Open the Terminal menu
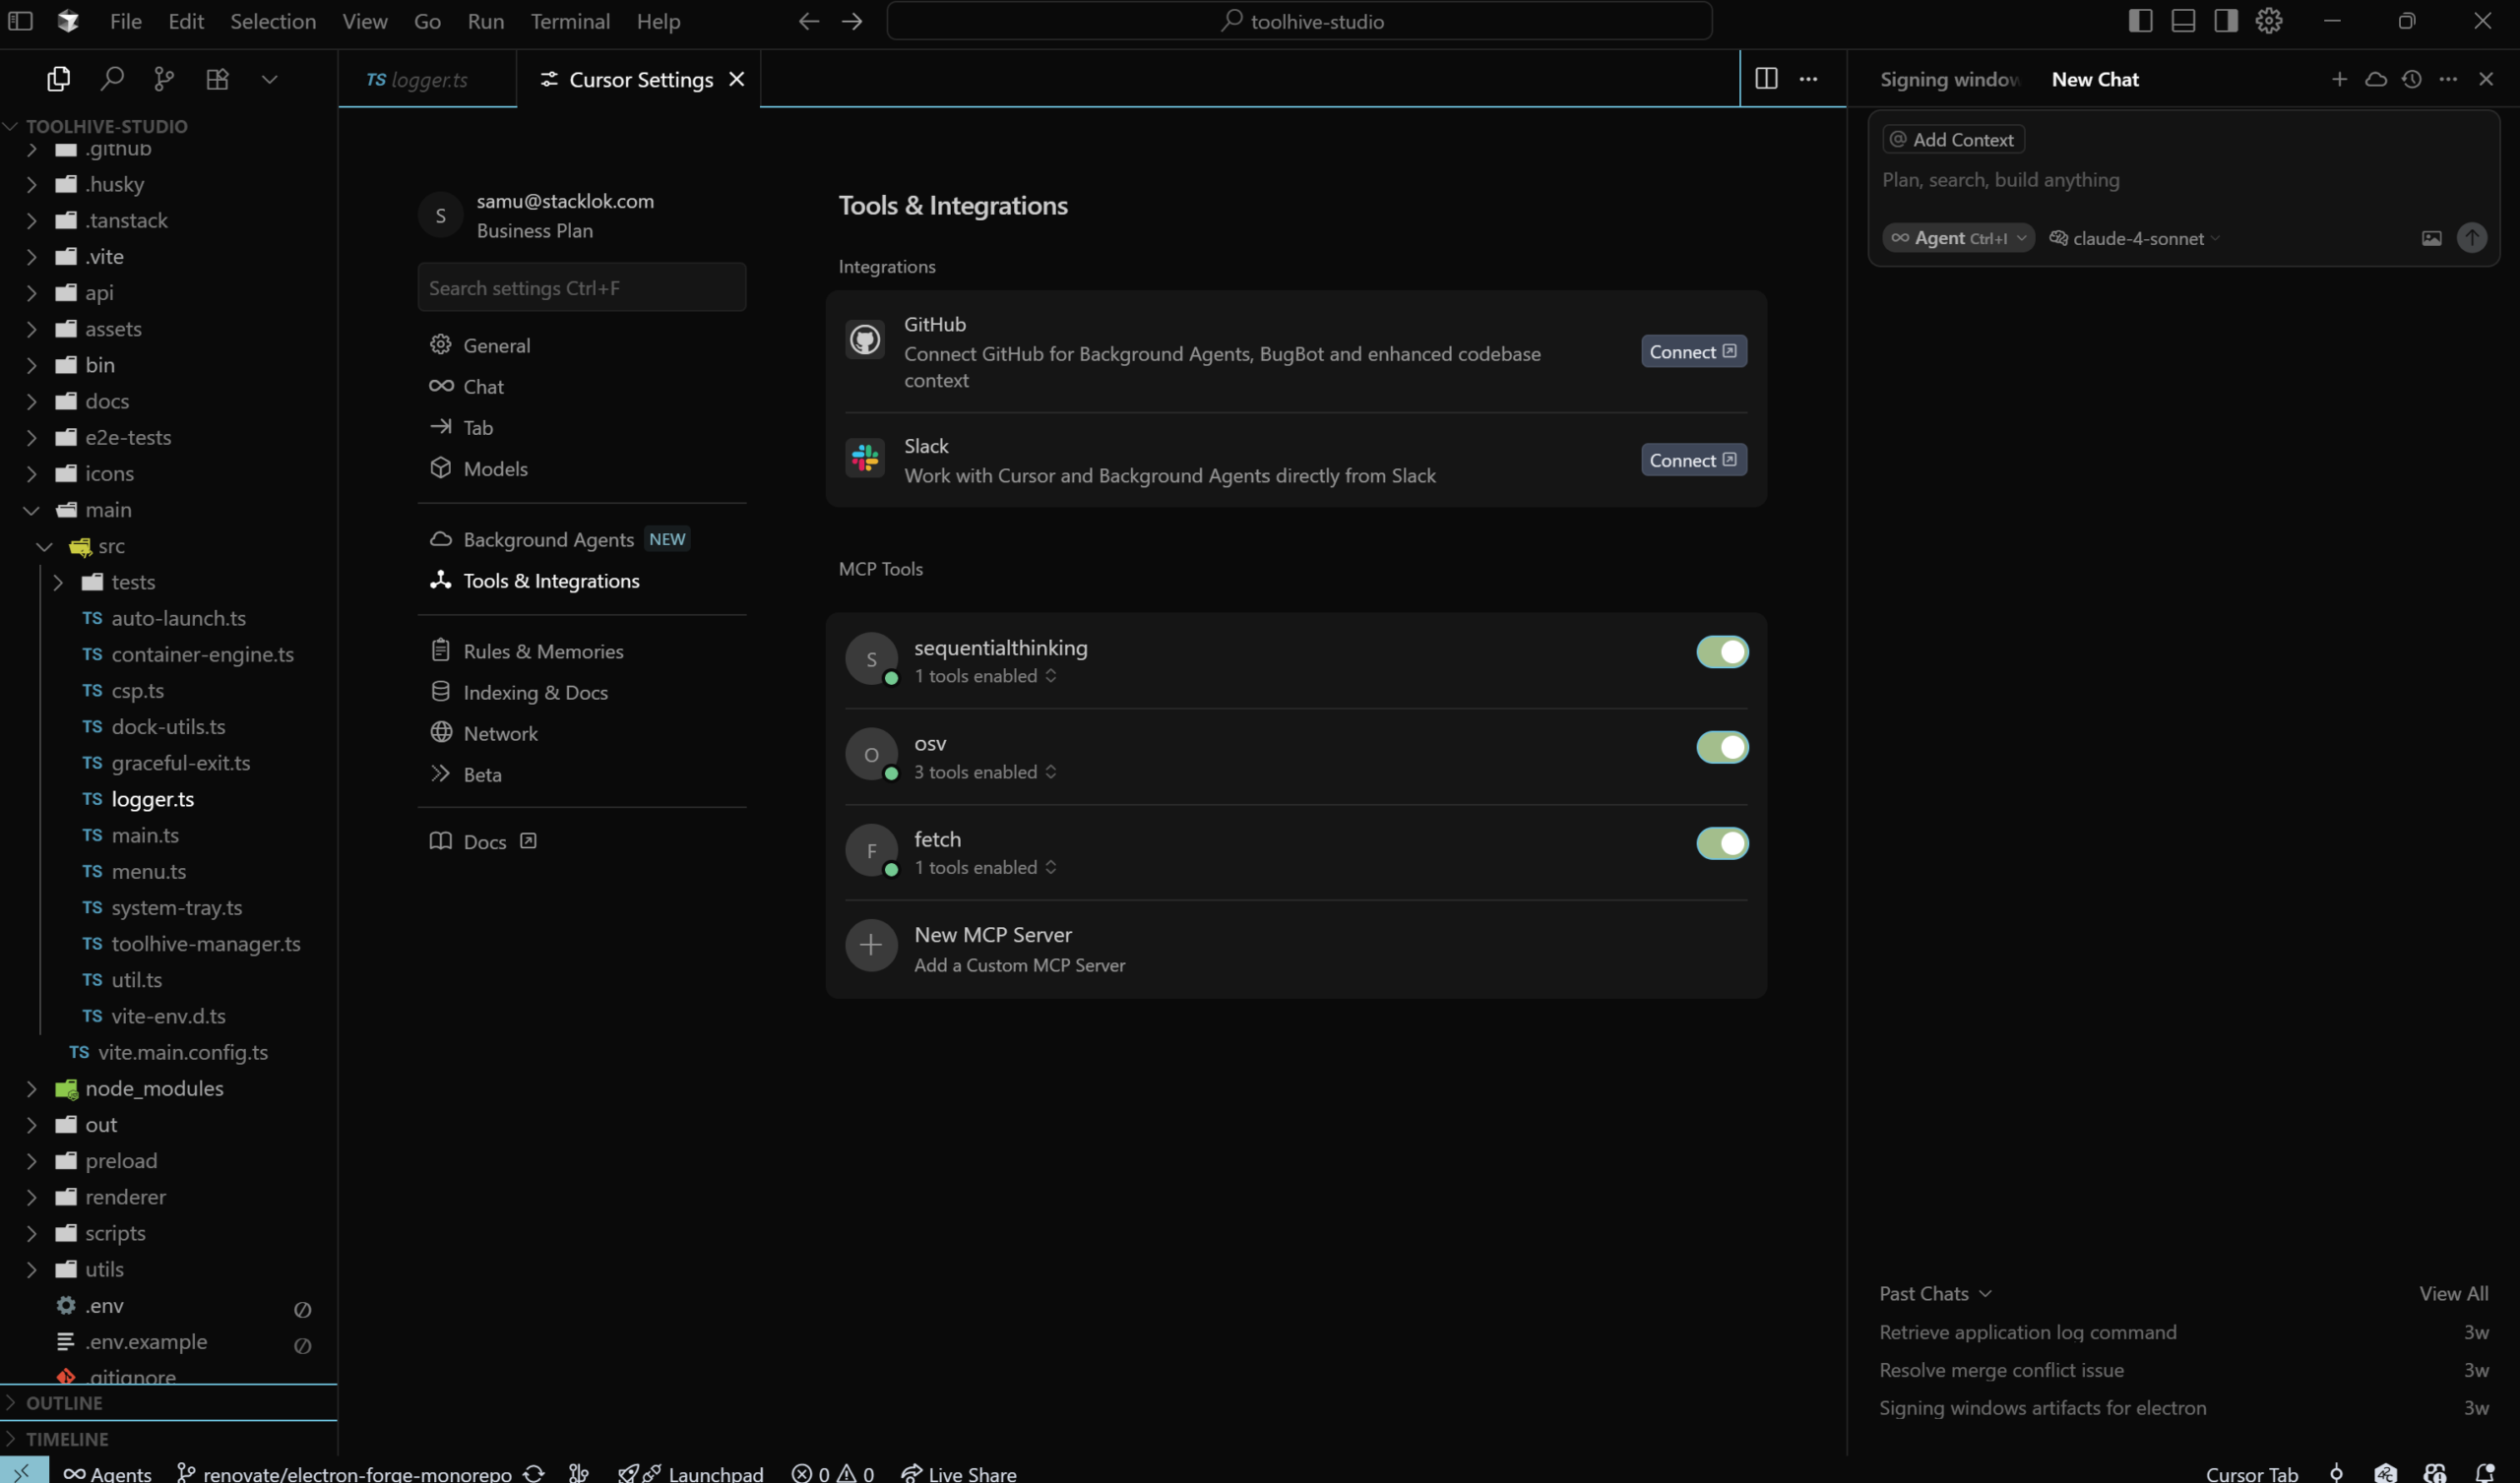This screenshot has height=1483, width=2520. coord(569,21)
